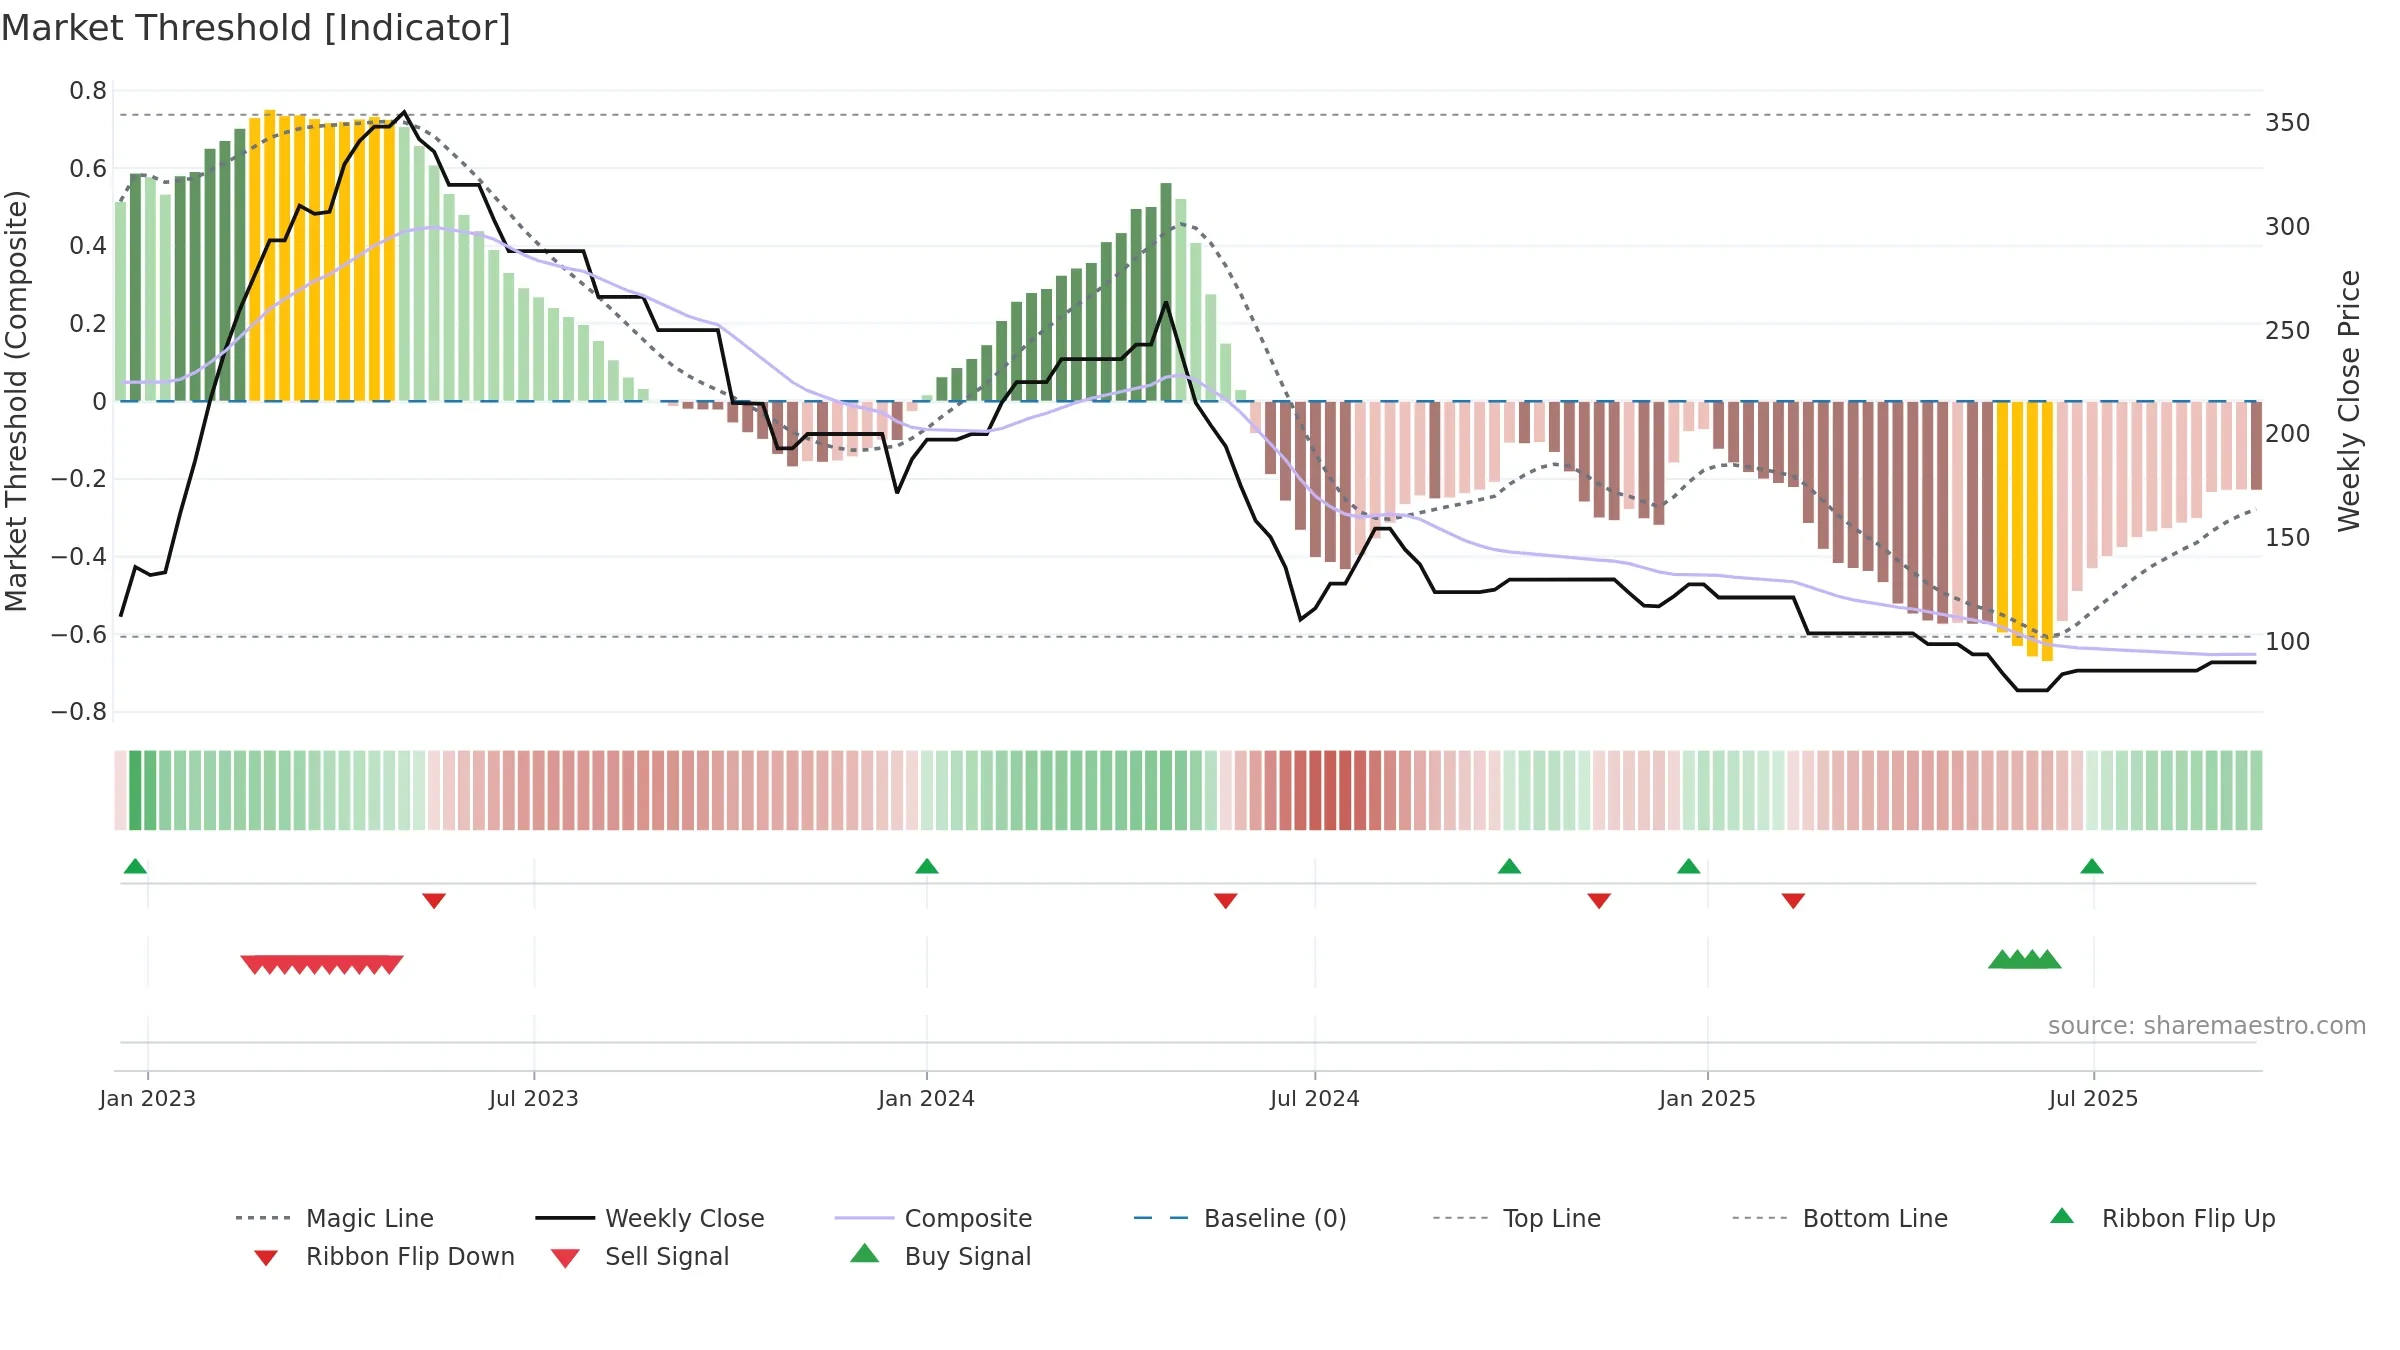Toggle the Baseline (0) legend entry
The height and width of the screenshot is (1350, 2400).
pyautogui.click(x=1240, y=1218)
